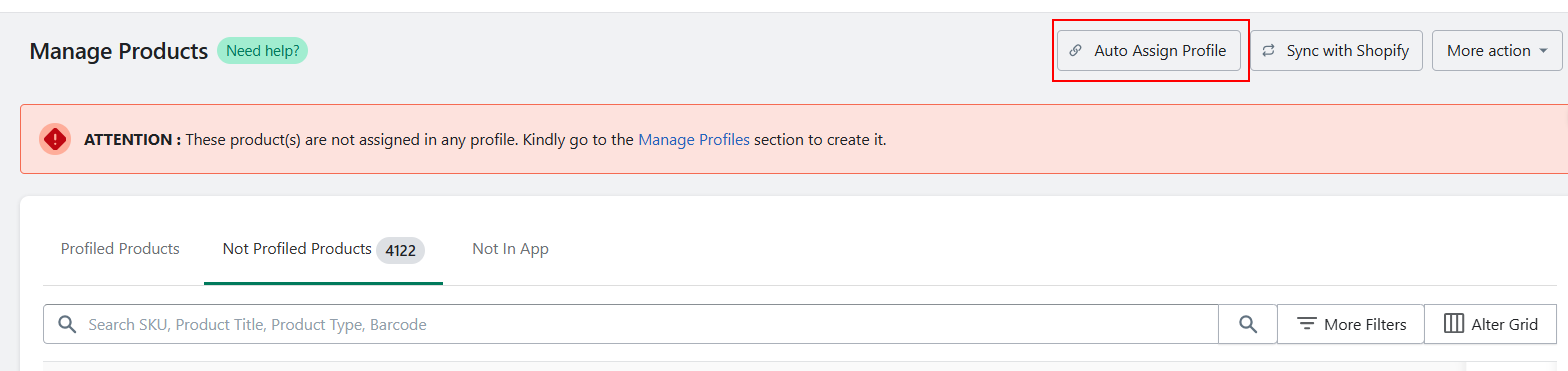Open the More action dropdown

click(1497, 50)
